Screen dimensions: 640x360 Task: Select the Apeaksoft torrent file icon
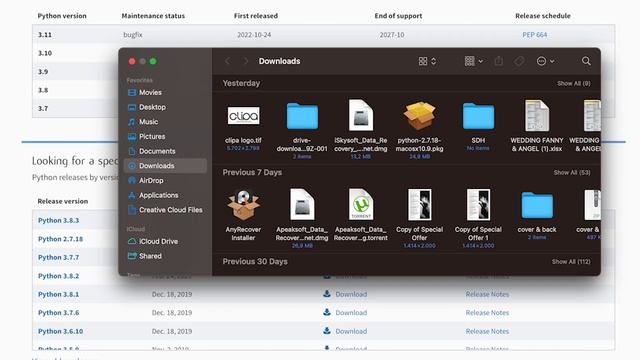(361, 204)
